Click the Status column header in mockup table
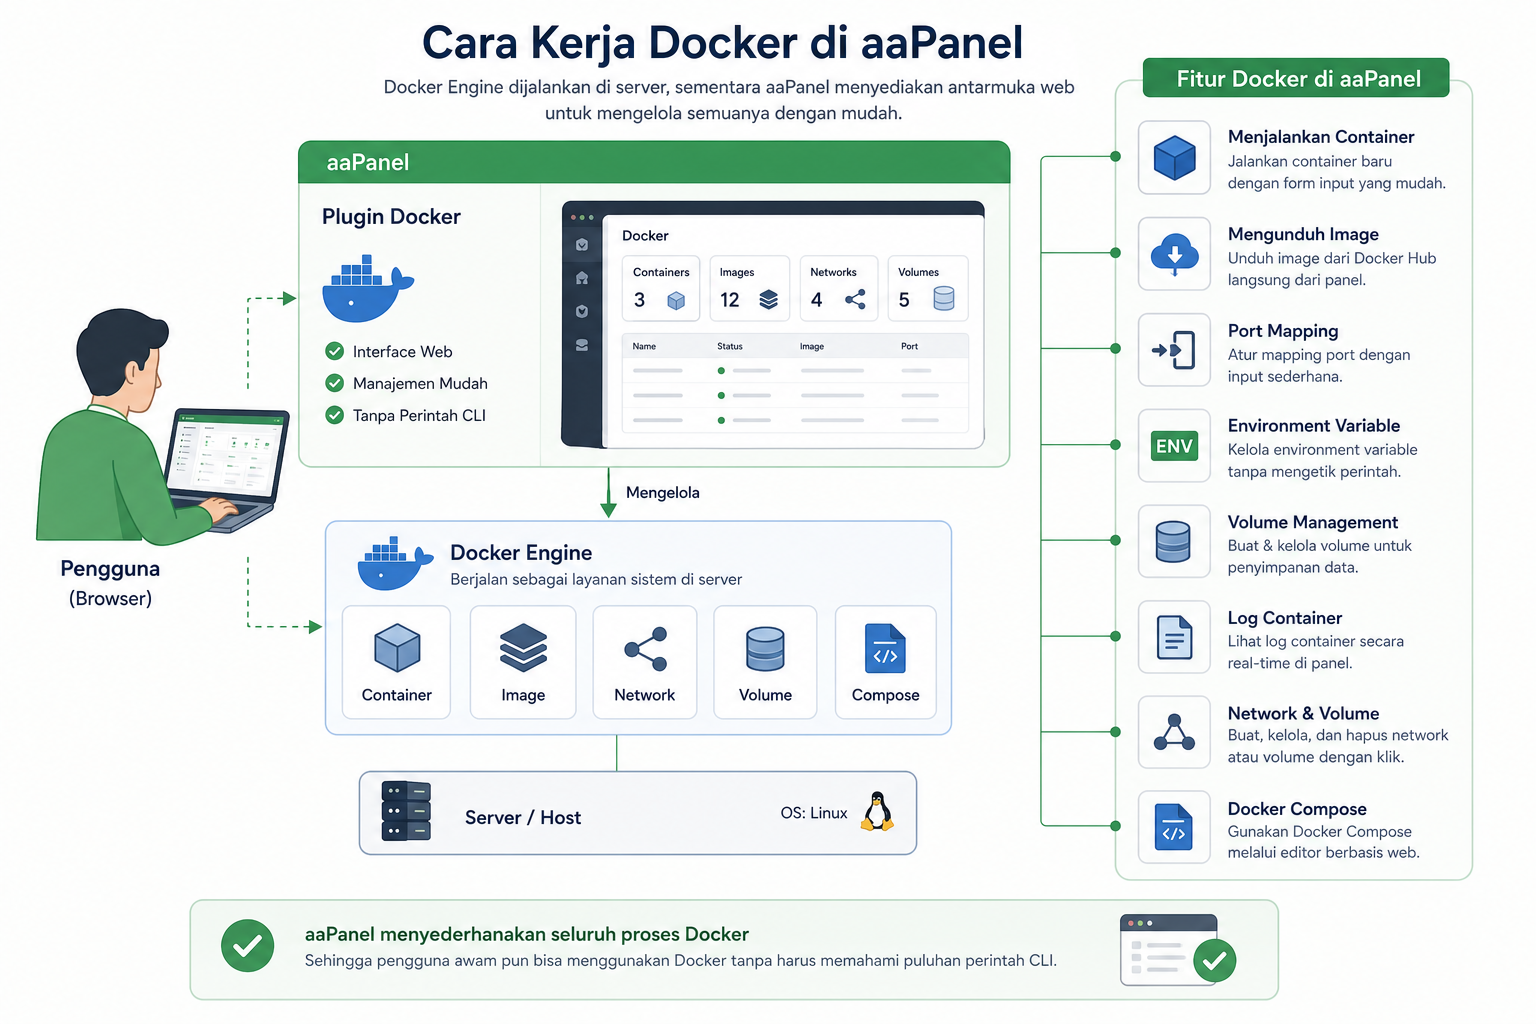This screenshot has height=1024, width=1536. pyautogui.click(x=730, y=346)
